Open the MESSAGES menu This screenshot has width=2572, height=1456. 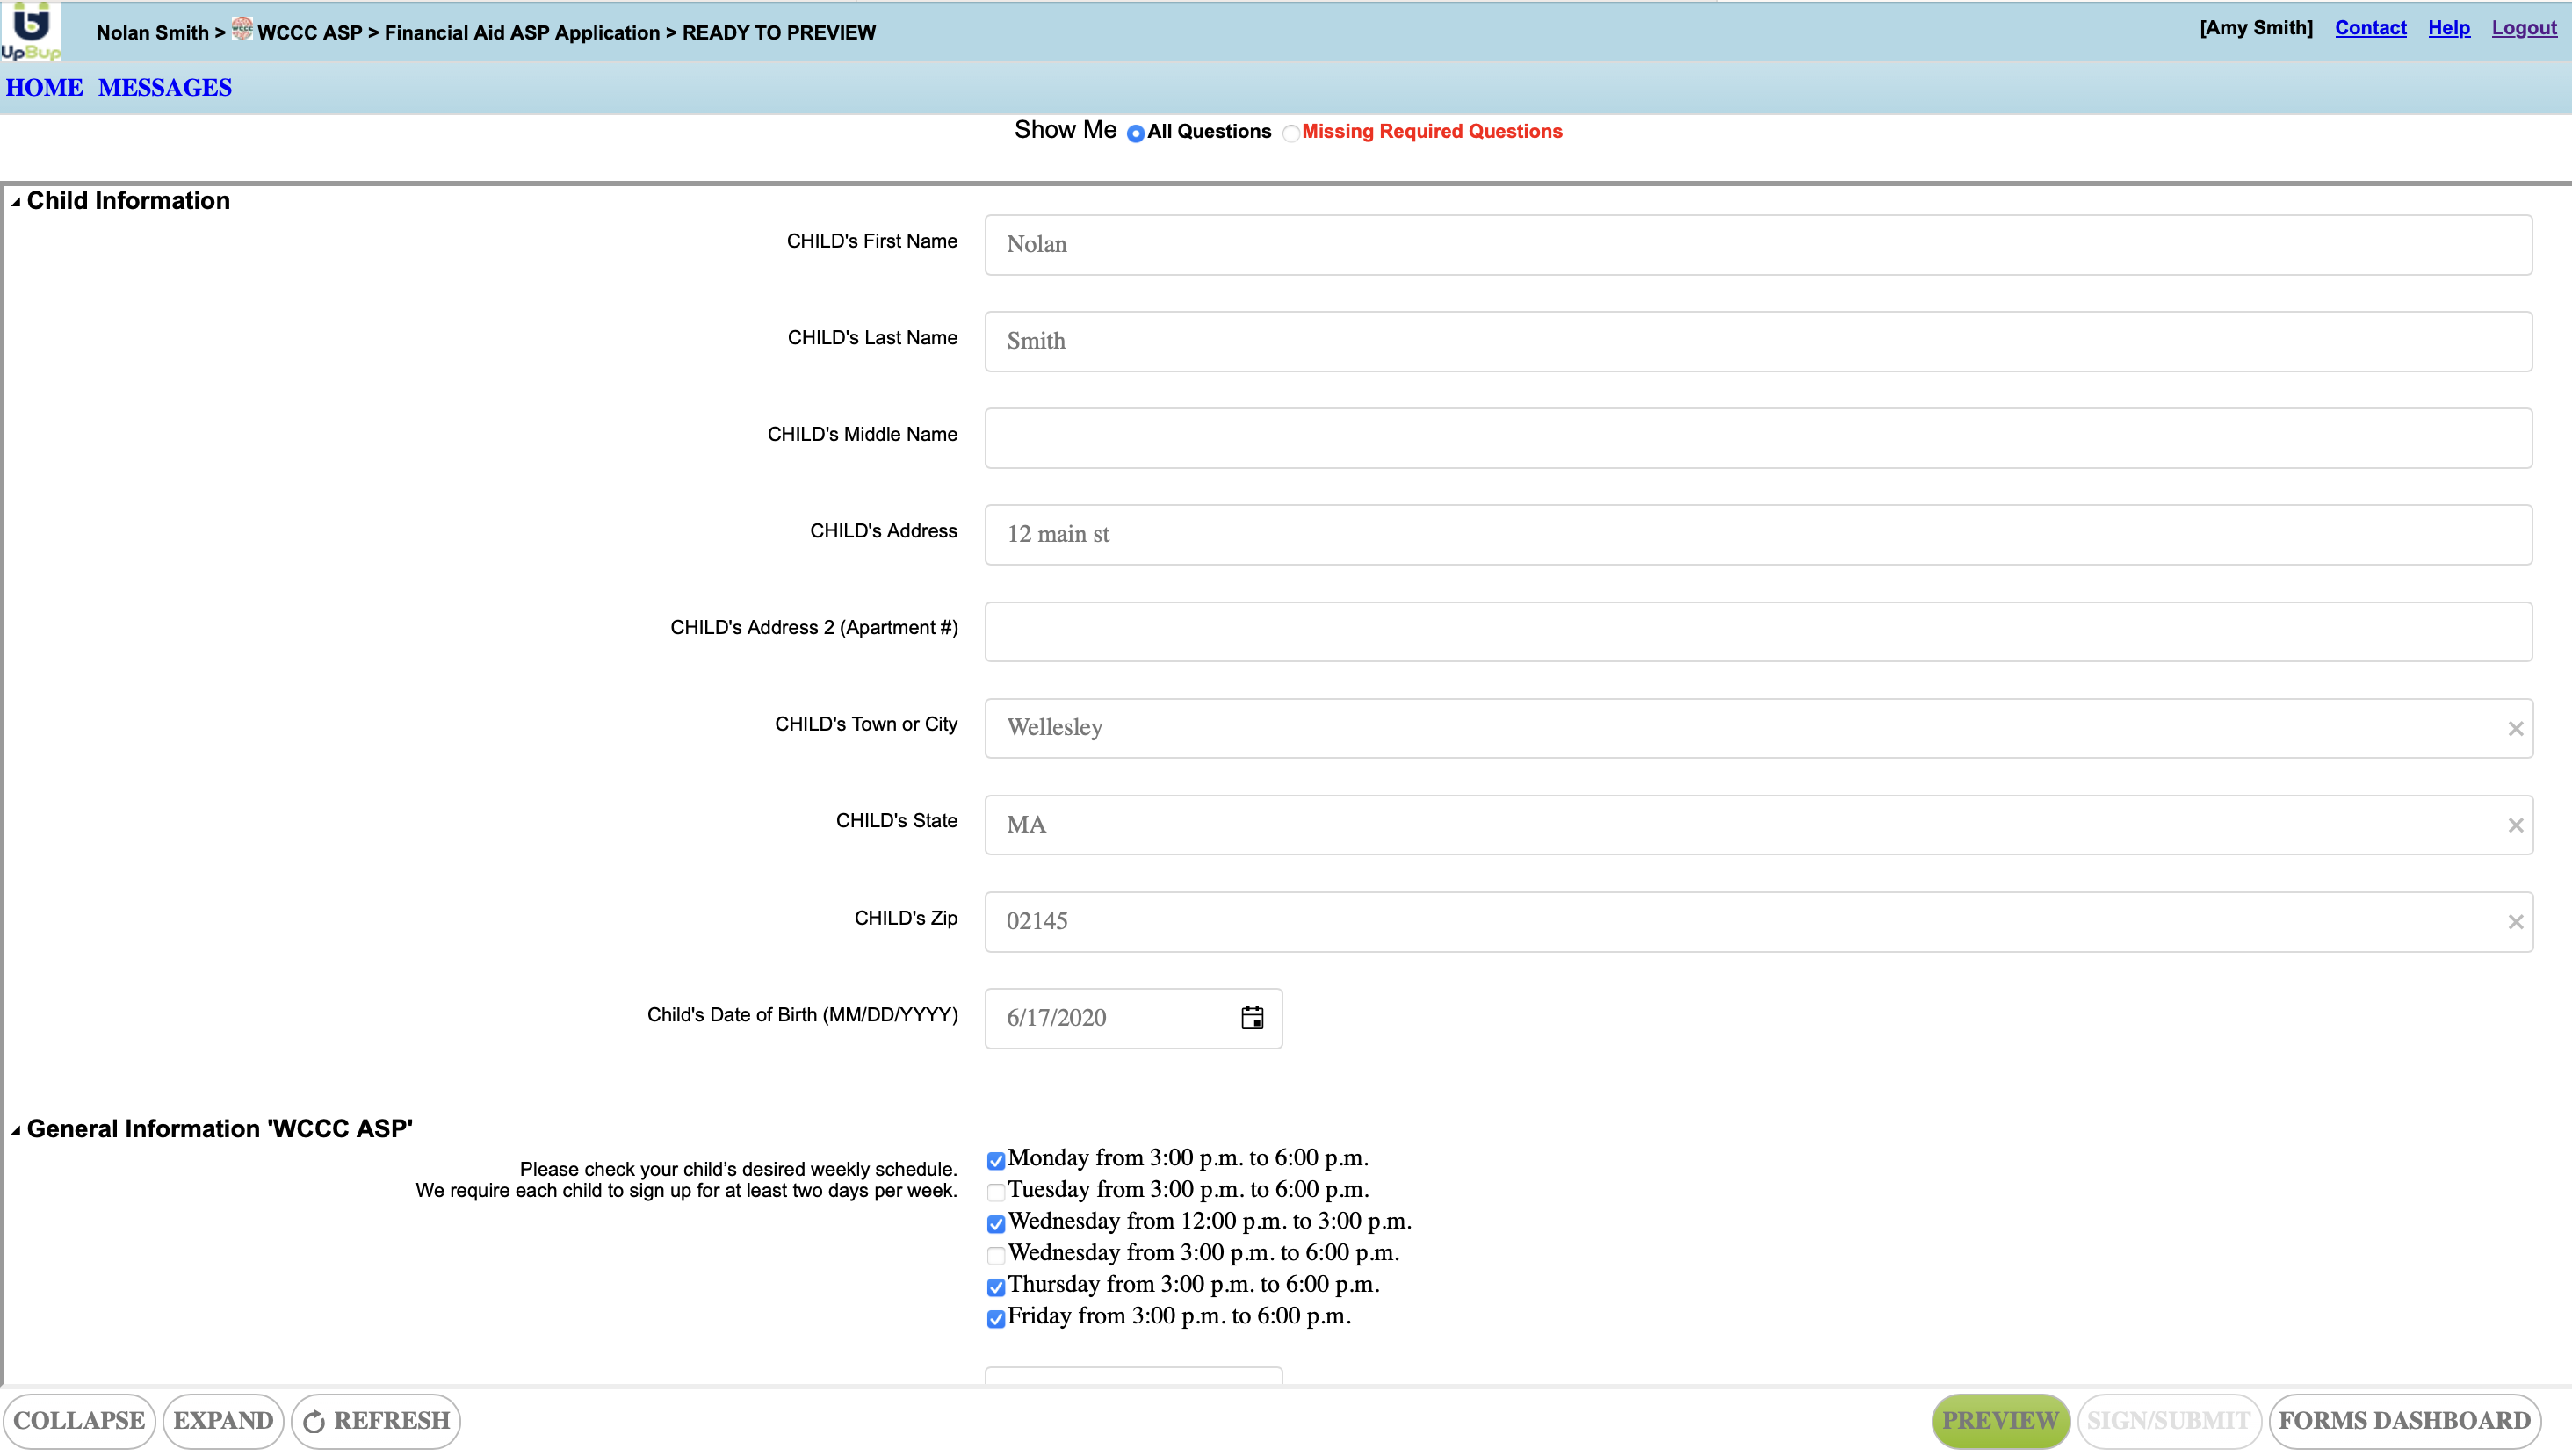[165, 88]
